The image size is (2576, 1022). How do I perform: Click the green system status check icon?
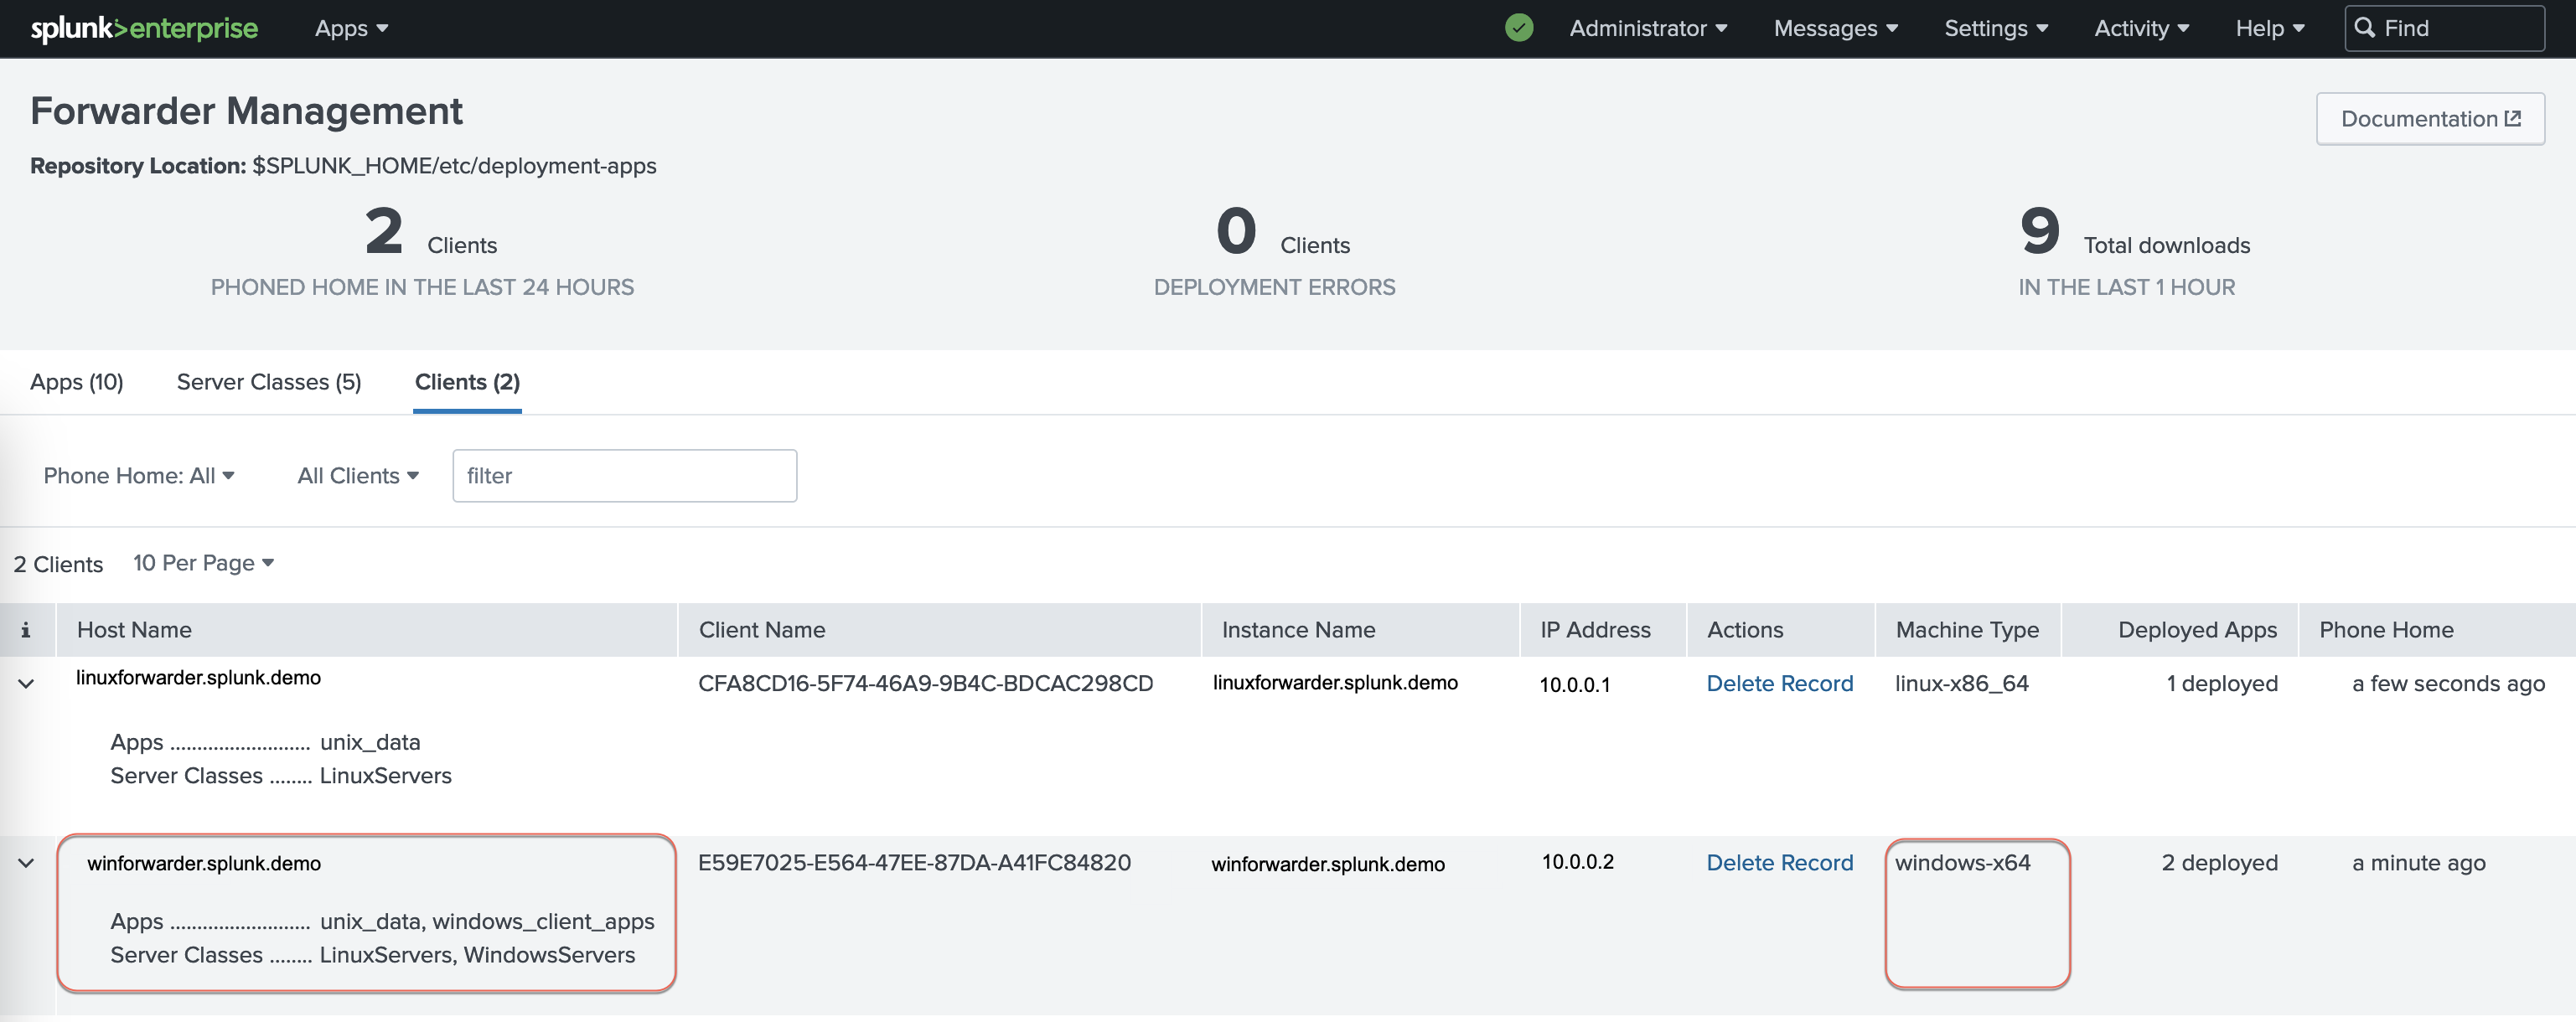[1519, 28]
